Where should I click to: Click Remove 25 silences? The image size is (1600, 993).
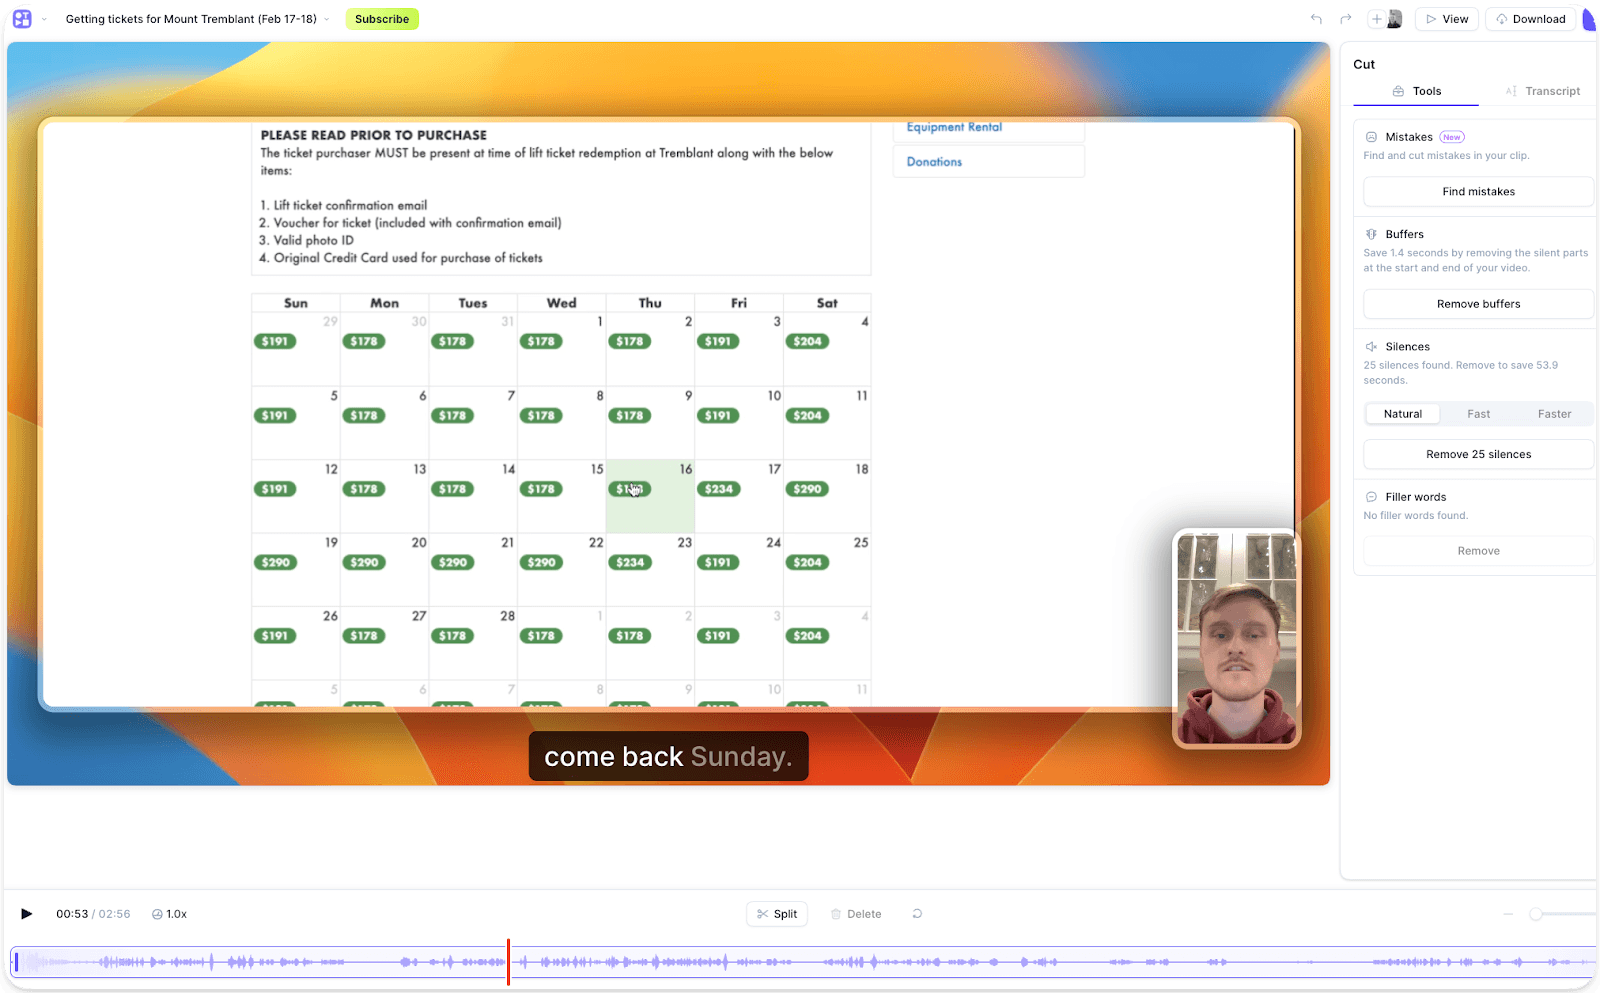point(1478,454)
